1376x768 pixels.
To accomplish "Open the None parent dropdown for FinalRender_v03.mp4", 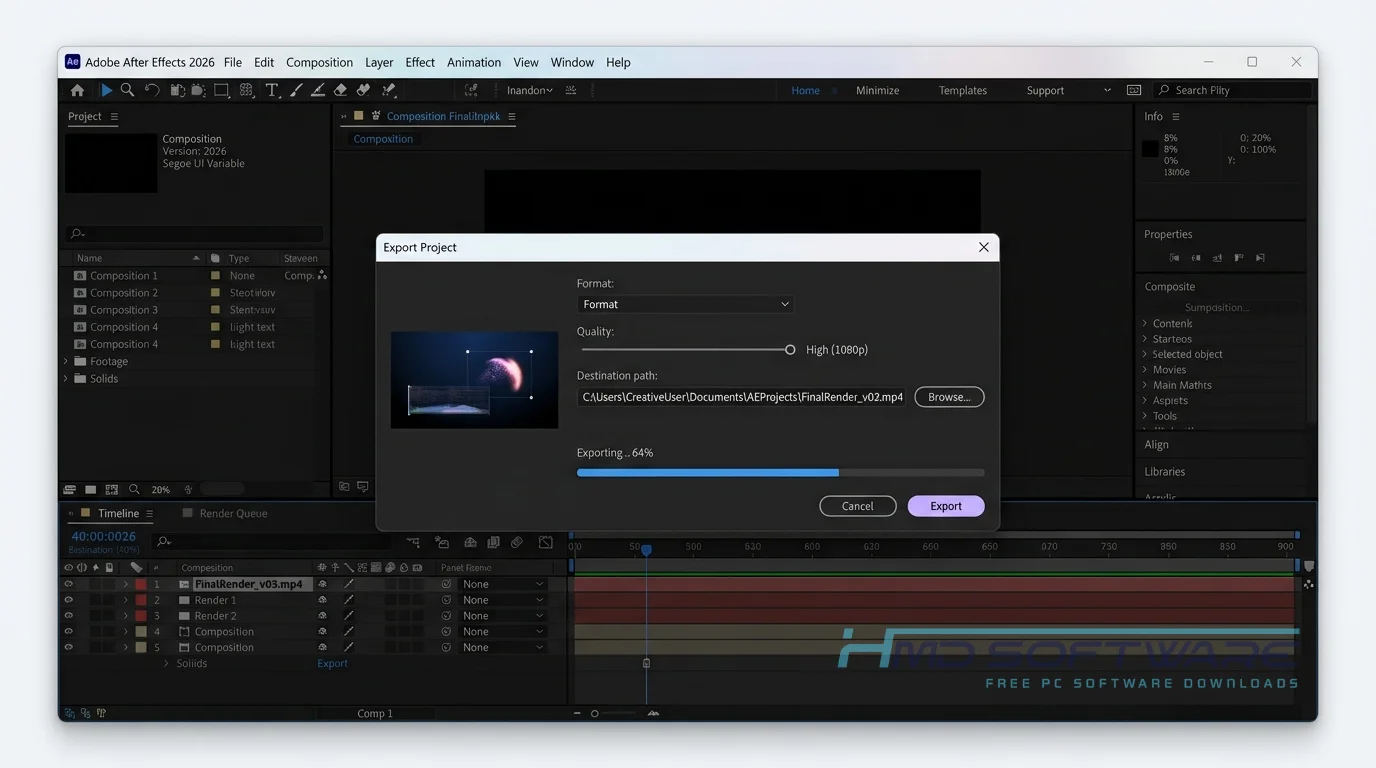I will [503, 584].
